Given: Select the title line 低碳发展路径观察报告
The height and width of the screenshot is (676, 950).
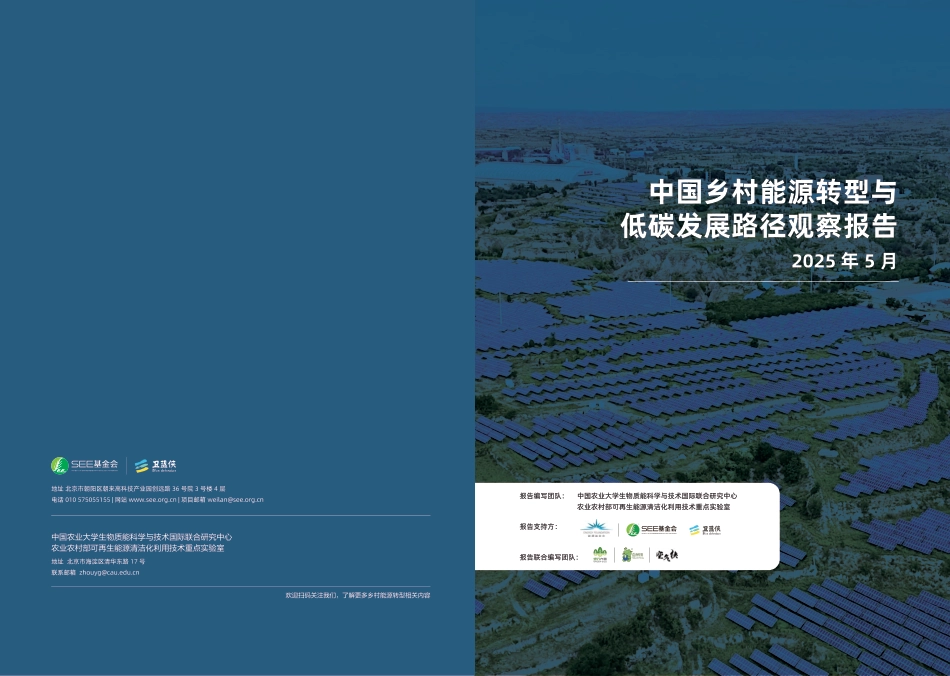Looking at the screenshot, I should click(759, 226).
